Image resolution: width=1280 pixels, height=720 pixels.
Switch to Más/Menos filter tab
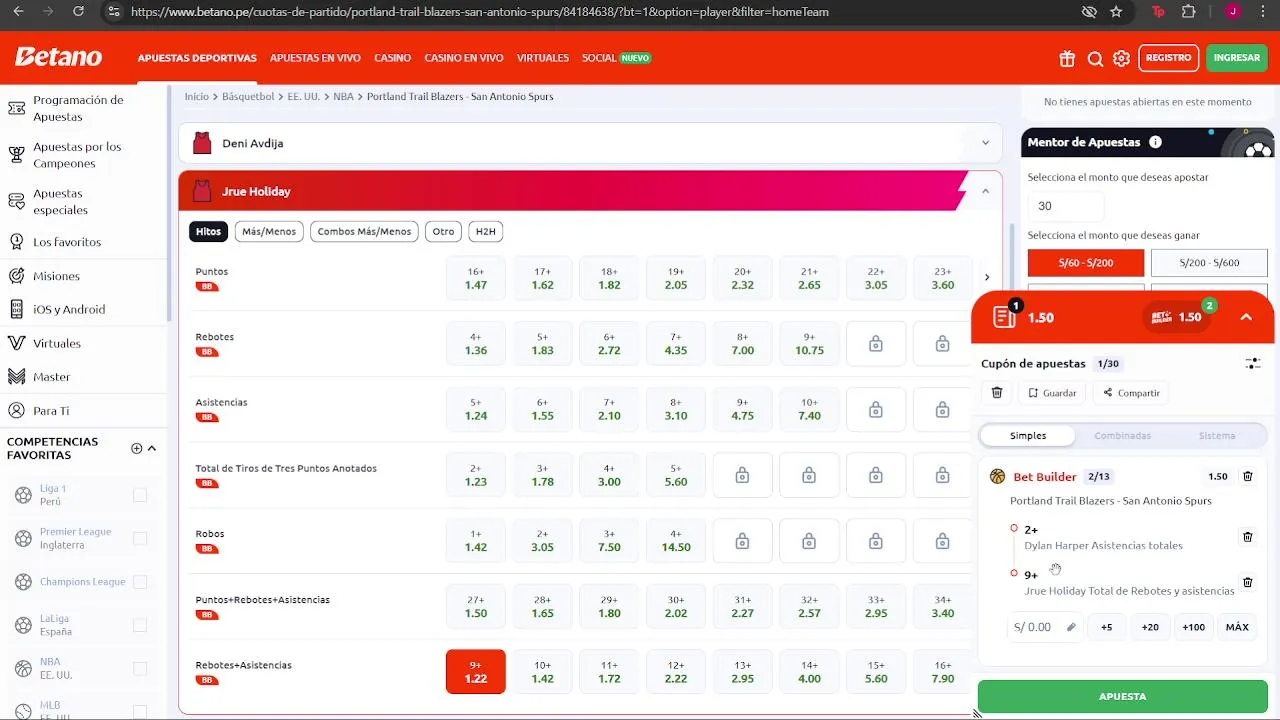click(269, 232)
